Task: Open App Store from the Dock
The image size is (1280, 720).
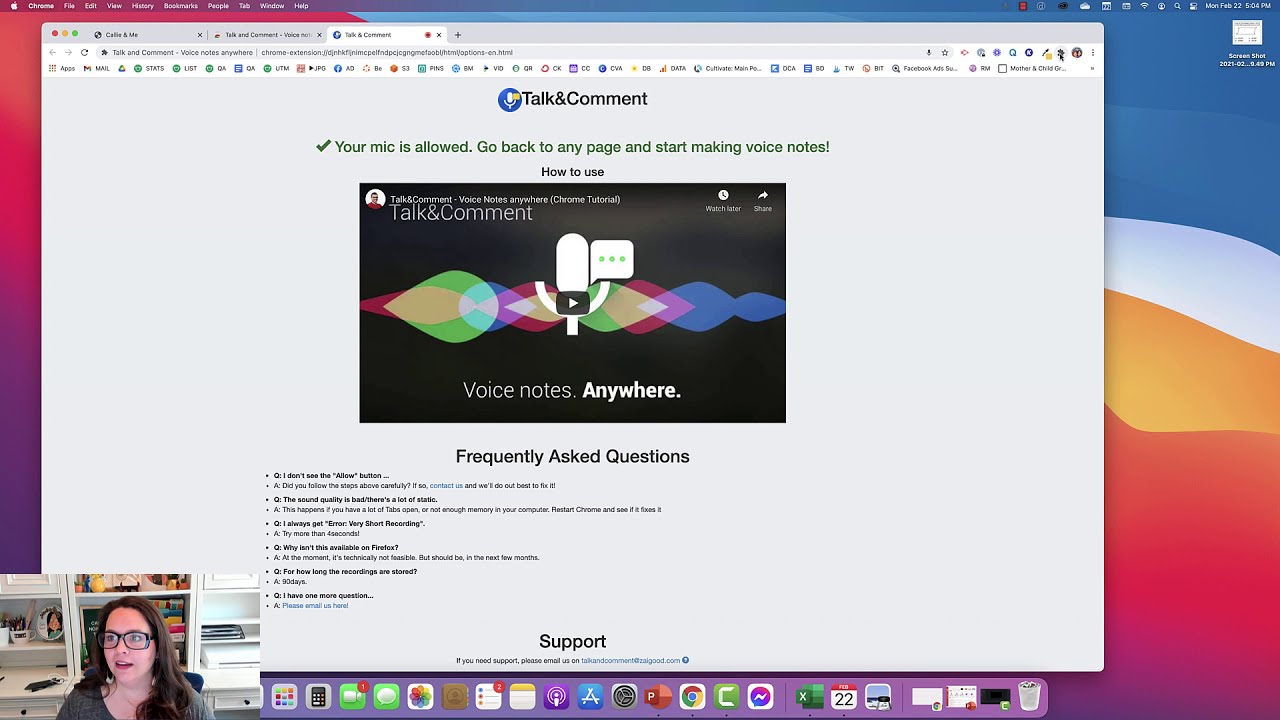Action: click(590, 696)
